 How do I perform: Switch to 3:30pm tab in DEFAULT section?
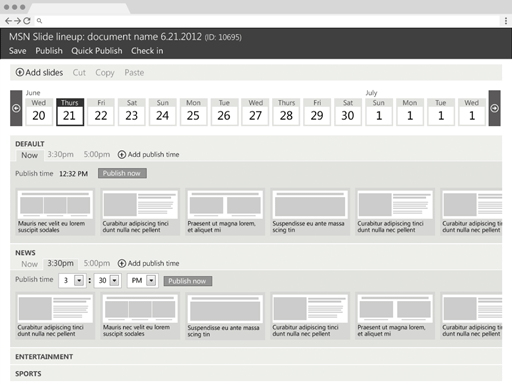coord(60,154)
